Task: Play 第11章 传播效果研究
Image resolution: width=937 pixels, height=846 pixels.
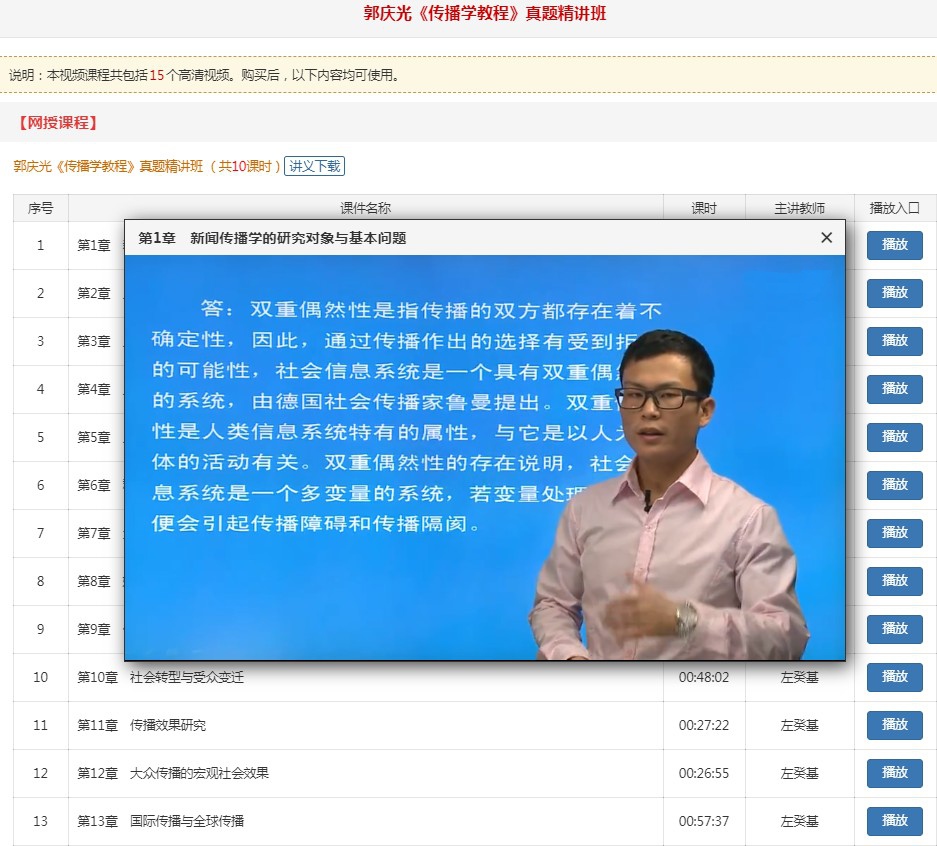Action: point(893,725)
